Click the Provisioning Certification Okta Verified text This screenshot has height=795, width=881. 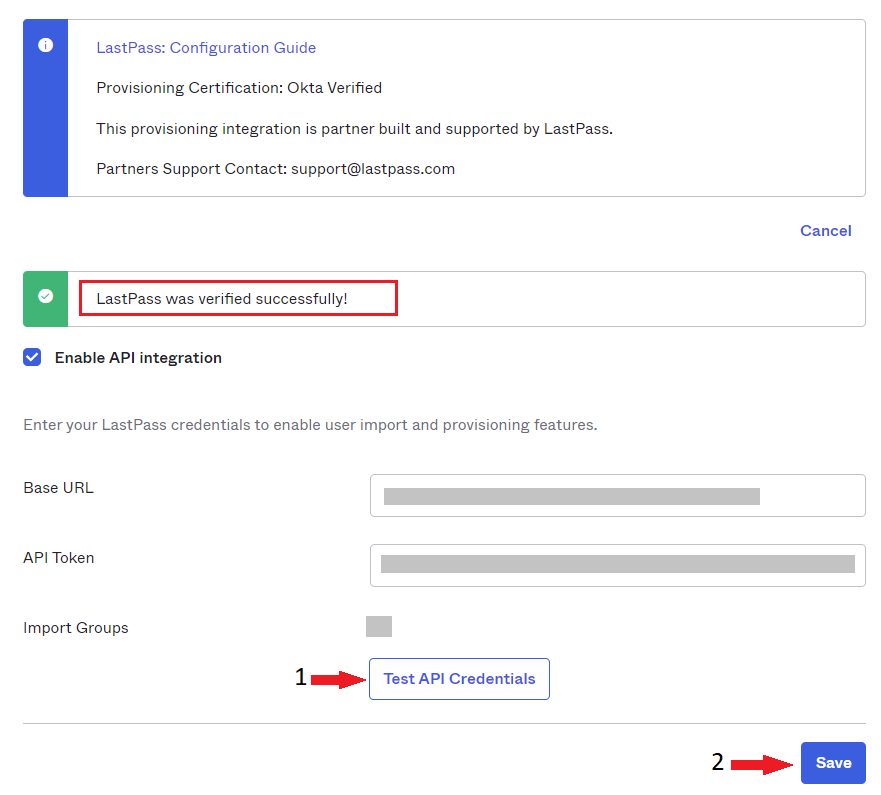(238, 87)
